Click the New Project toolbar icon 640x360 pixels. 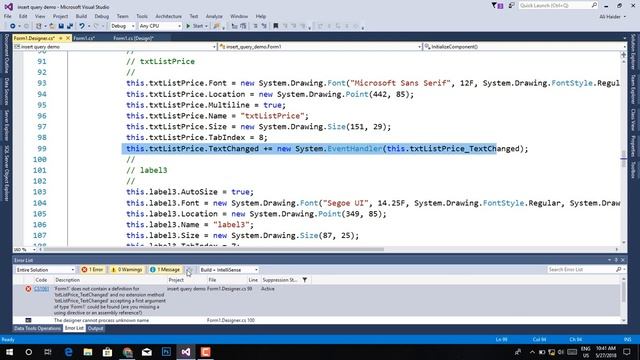pyautogui.click(x=38, y=26)
